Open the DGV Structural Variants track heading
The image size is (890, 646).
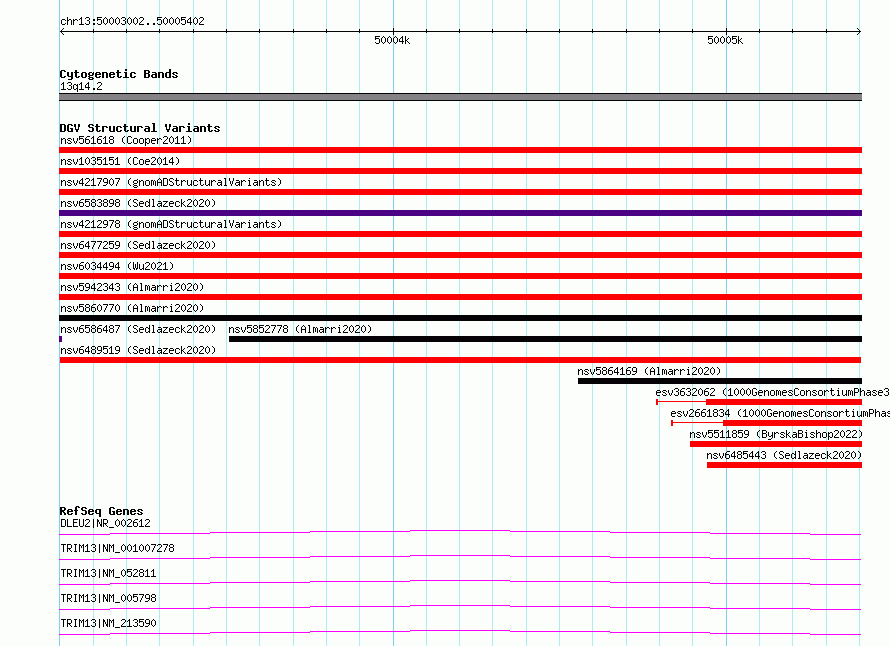pos(140,128)
